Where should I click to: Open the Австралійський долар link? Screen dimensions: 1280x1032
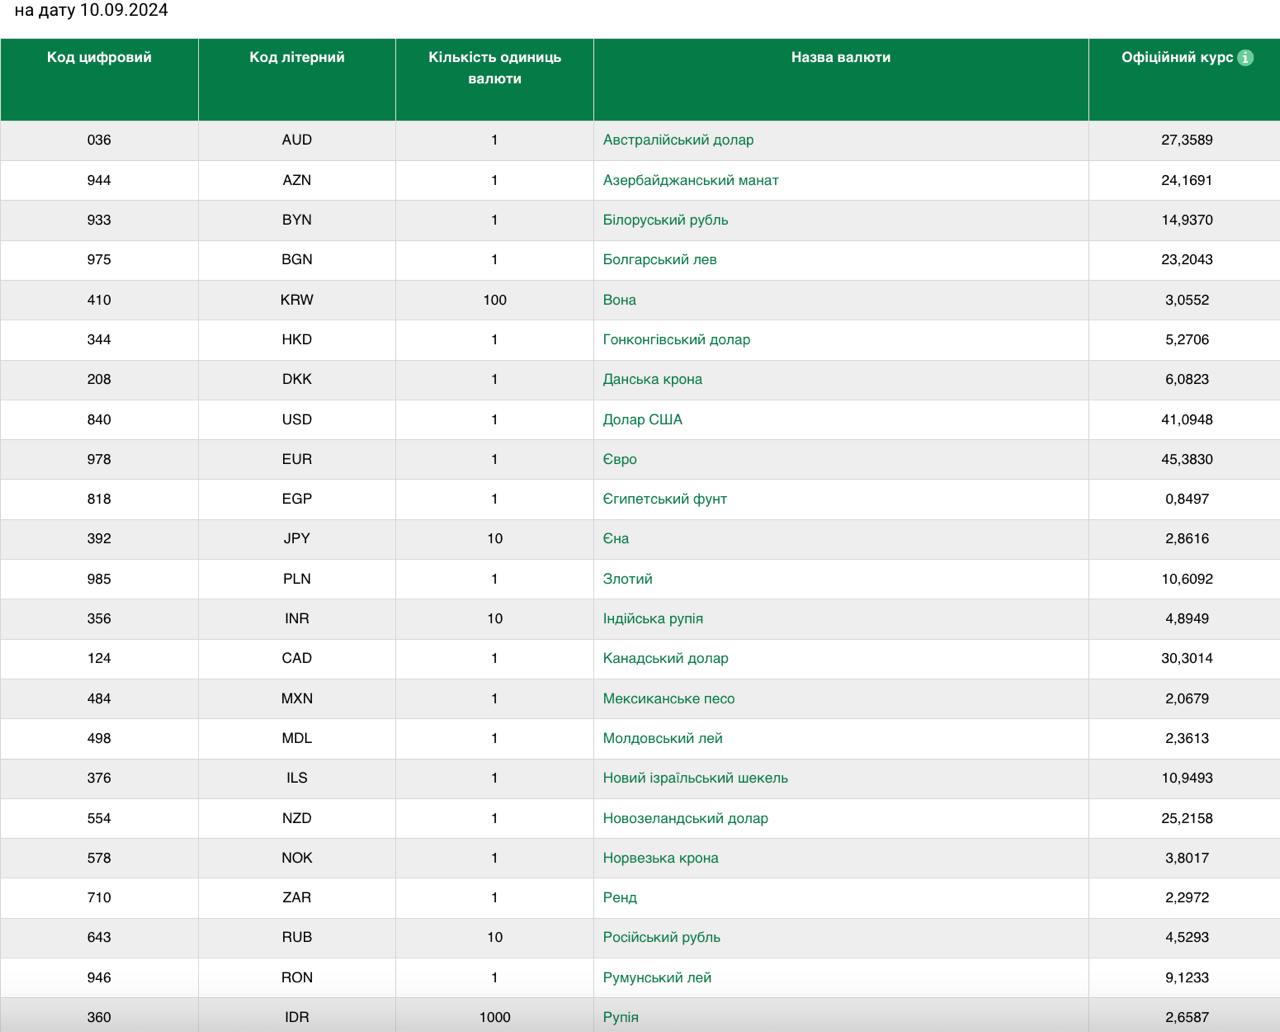[x=677, y=140]
